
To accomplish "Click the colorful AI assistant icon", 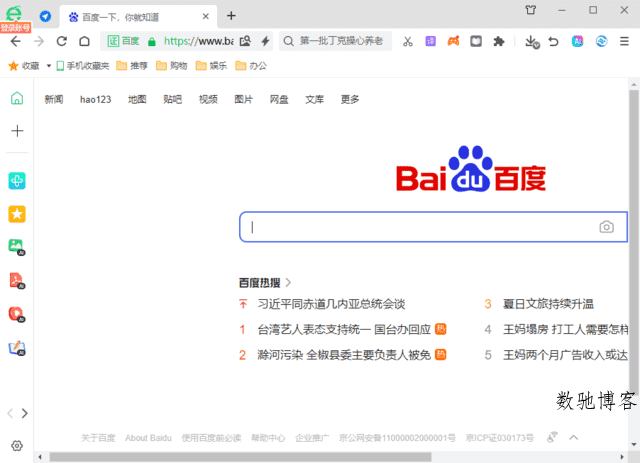I will [578, 41].
